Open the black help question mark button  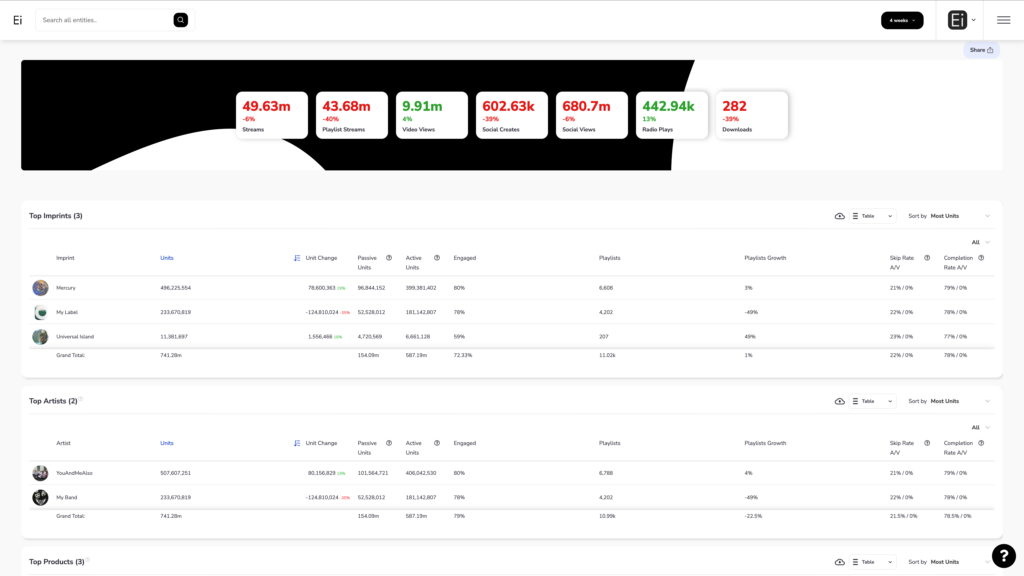(x=1003, y=556)
